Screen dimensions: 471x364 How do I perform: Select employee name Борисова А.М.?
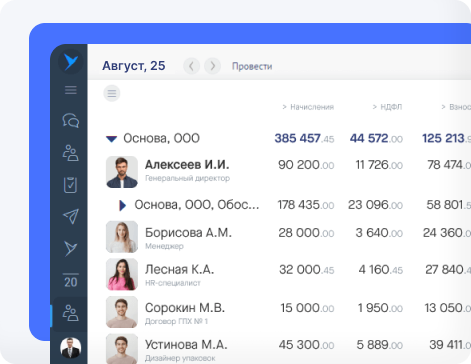pos(188,233)
